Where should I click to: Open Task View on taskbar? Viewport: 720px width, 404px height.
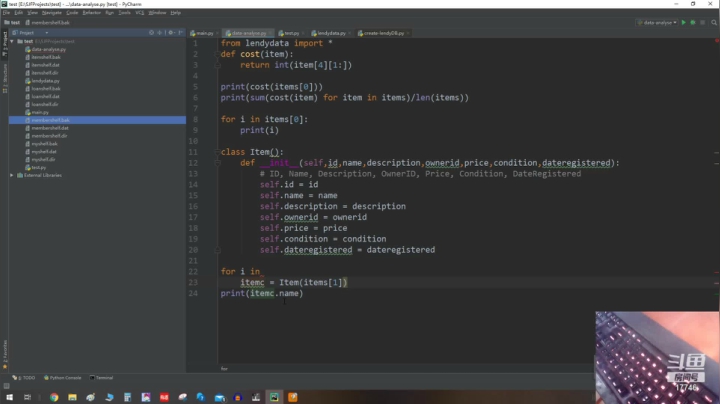28,397
